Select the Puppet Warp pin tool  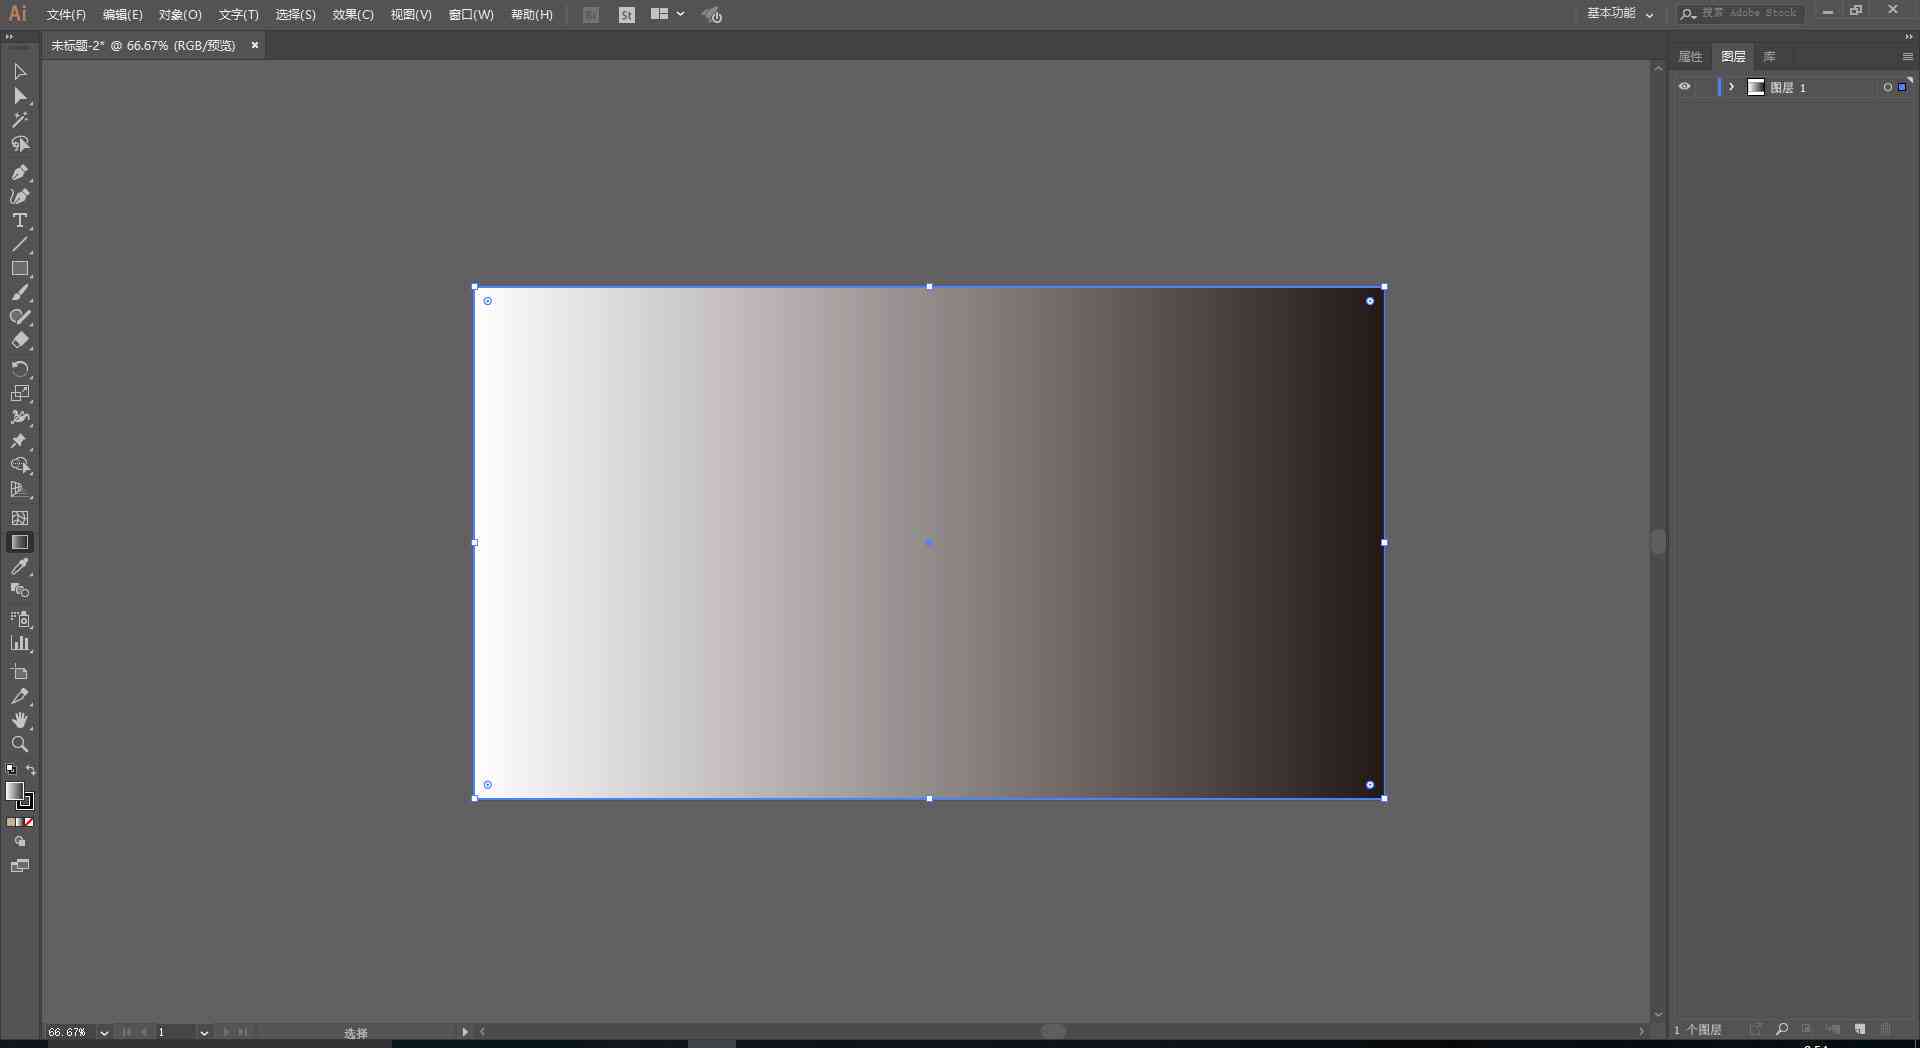[19, 441]
